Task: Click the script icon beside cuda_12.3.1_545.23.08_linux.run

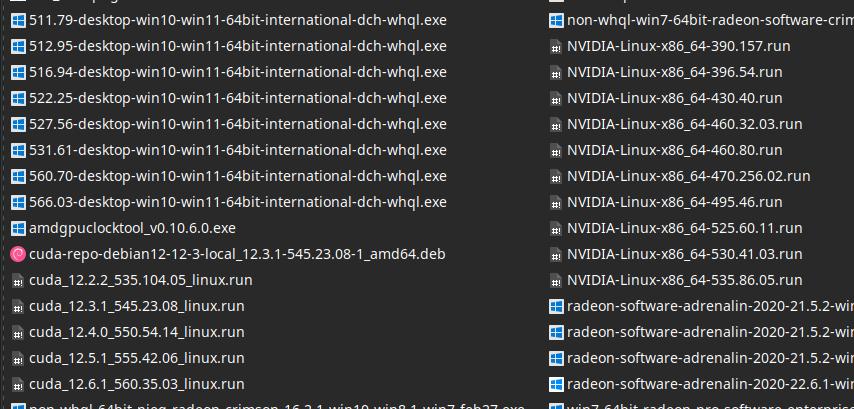Action: [18, 307]
